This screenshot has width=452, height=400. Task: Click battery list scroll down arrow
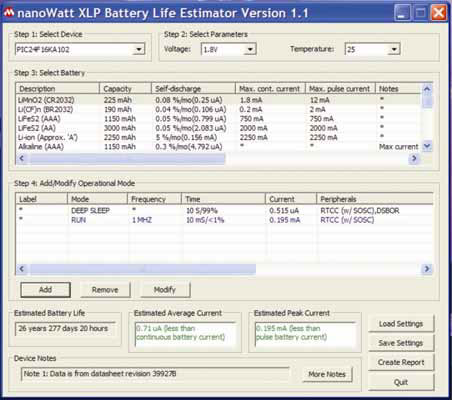click(427, 146)
